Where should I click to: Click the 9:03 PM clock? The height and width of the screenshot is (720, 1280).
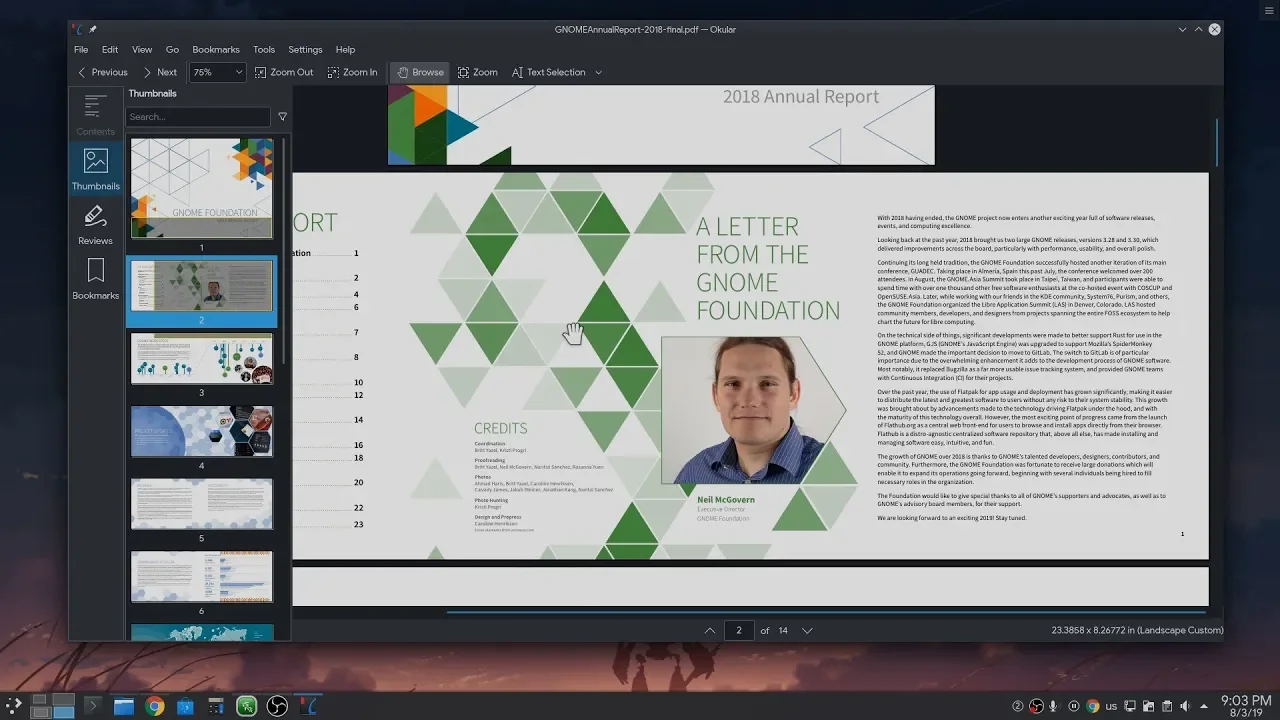(x=1246, y=700)
